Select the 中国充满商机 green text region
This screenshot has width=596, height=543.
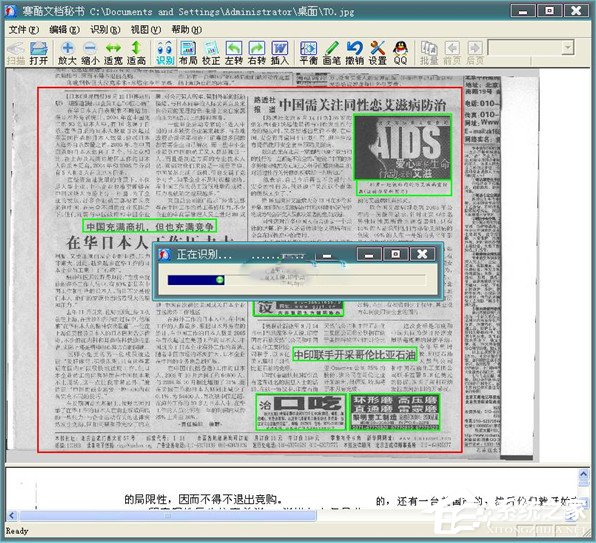click(x=149, y=226)
